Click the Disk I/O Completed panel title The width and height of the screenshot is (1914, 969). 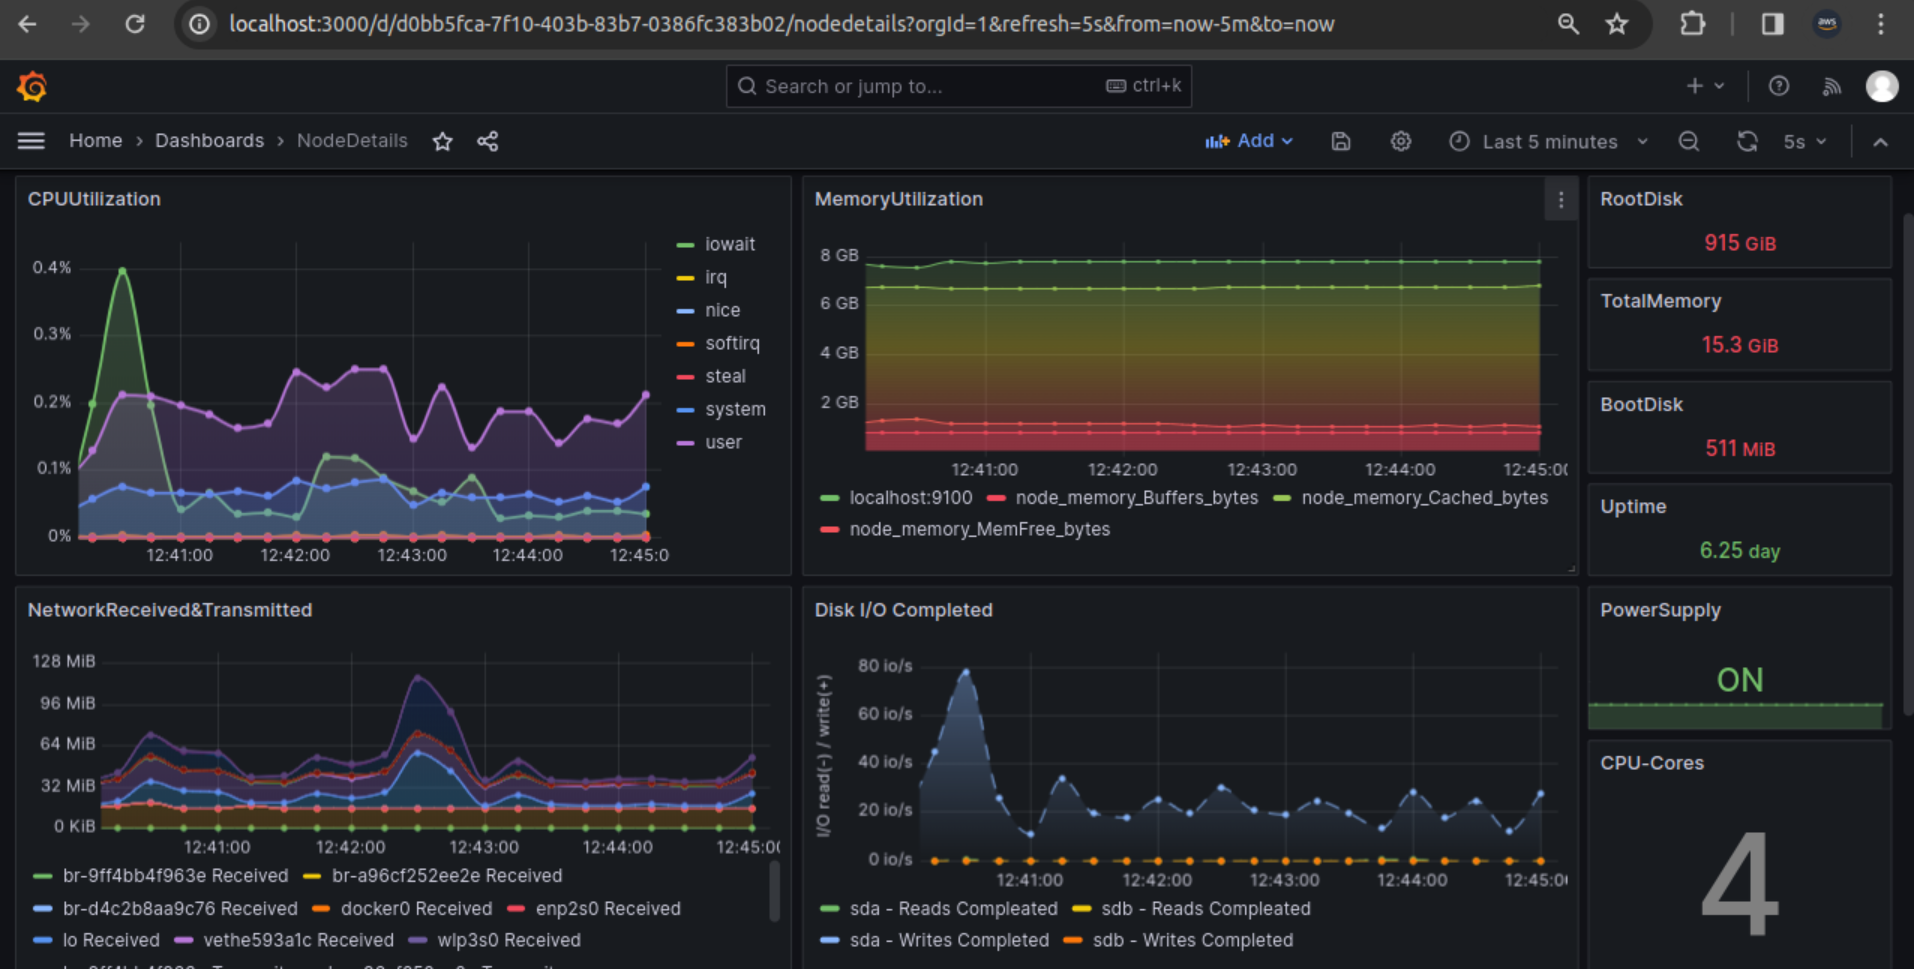[x=903, y=610]
